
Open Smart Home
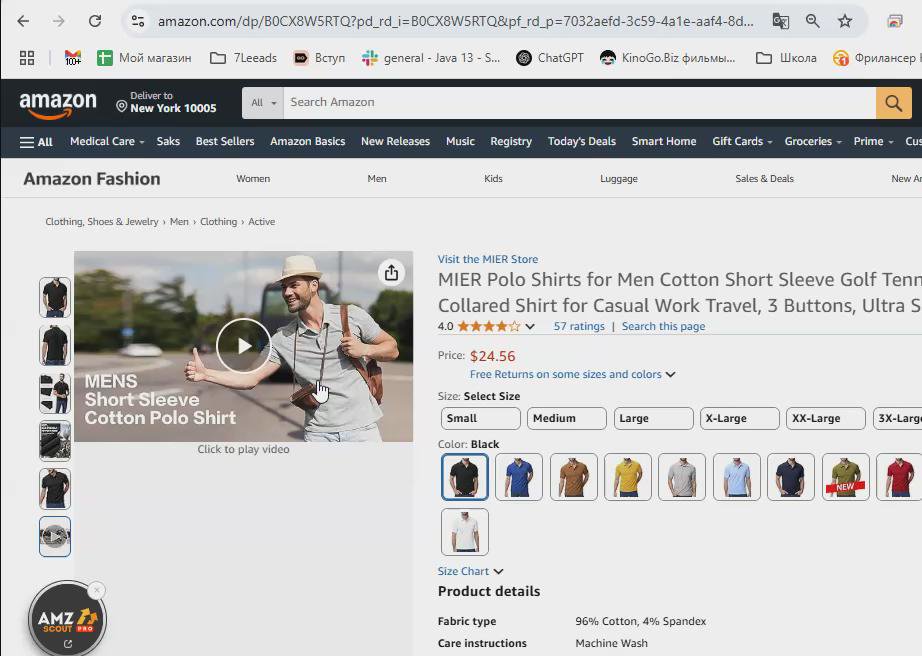(x=664, y=142)
